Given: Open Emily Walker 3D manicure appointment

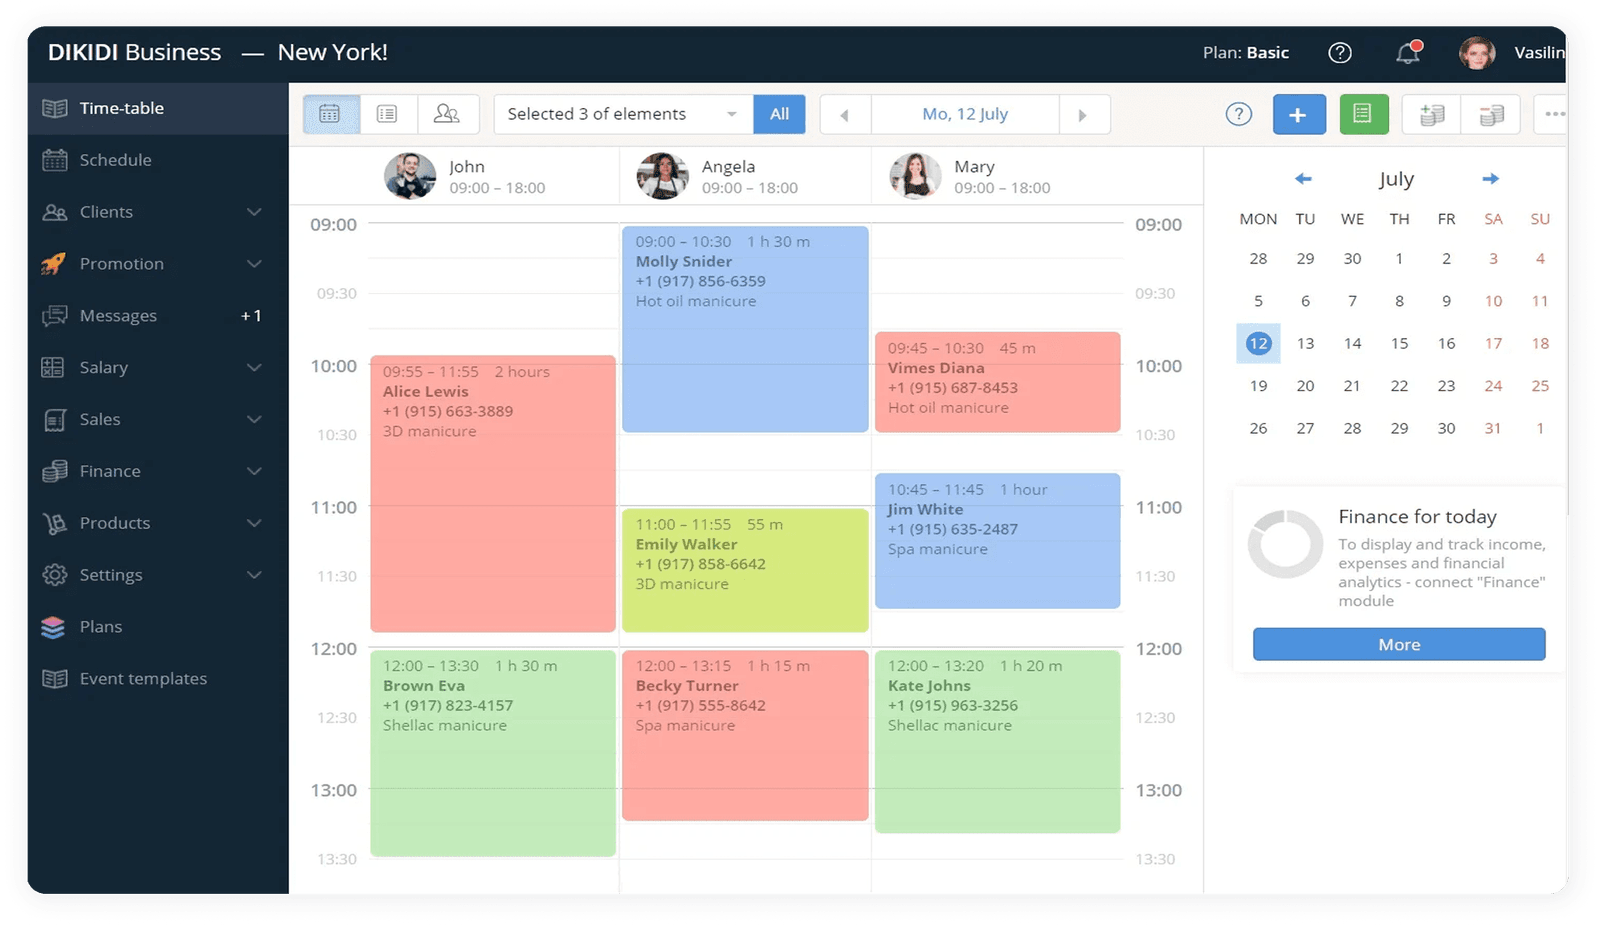Looking at the screenshot, I should [x=745, y=570].
